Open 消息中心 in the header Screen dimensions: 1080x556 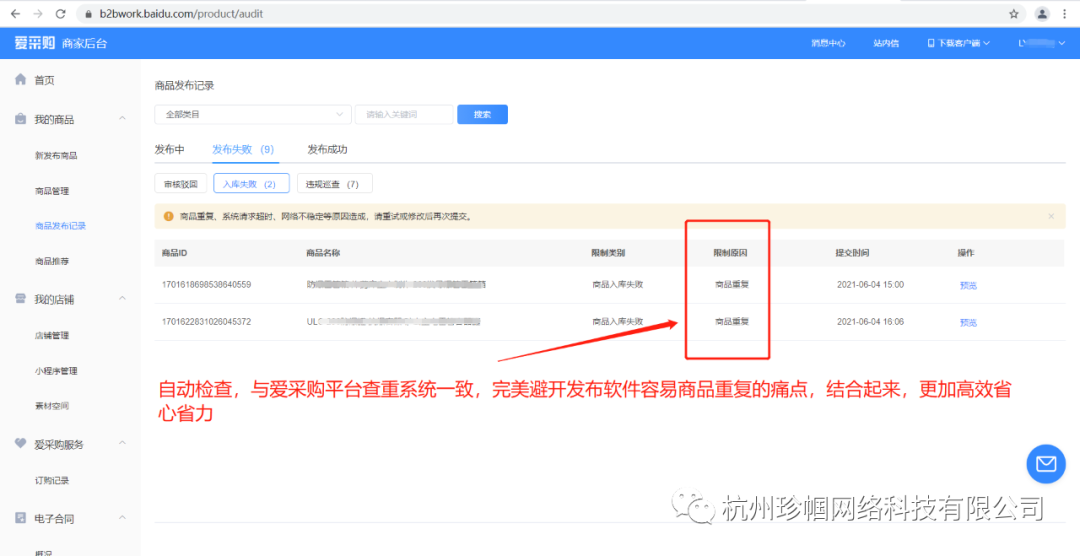tap(828, 43)
